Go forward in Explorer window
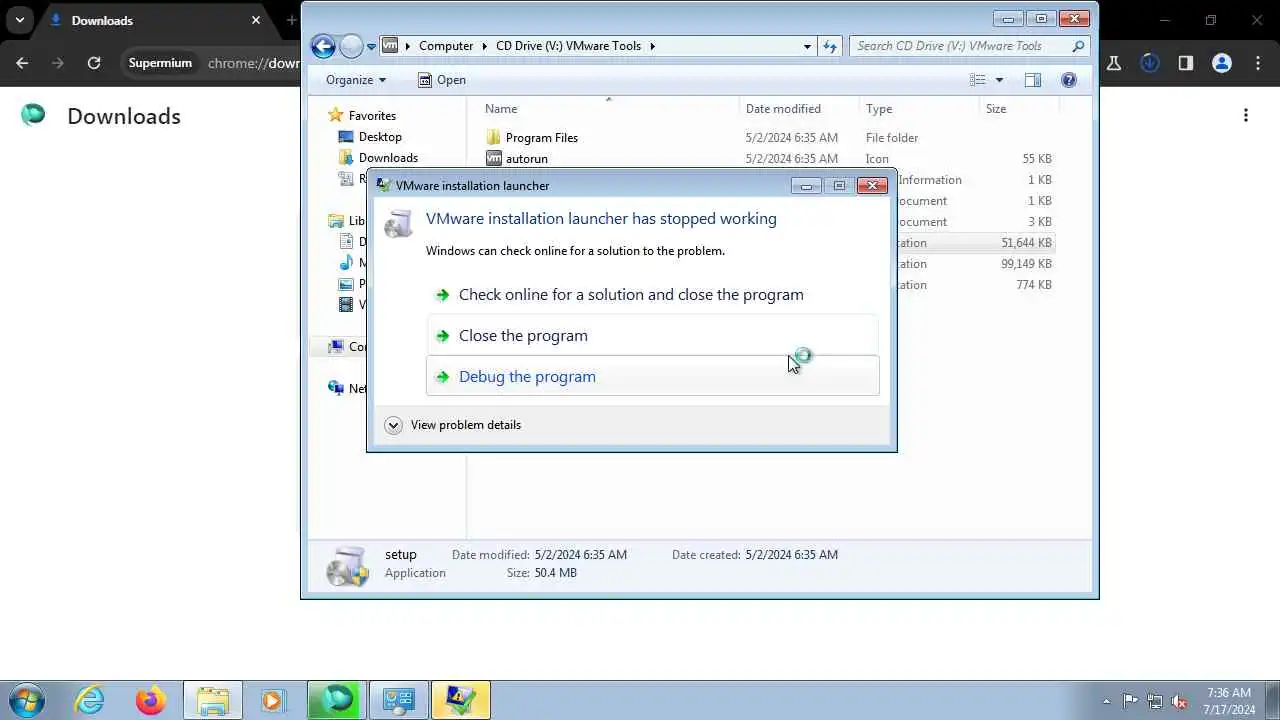This screenshot has height=720, width=1280. pyautogui.click(x=351, y=46)
